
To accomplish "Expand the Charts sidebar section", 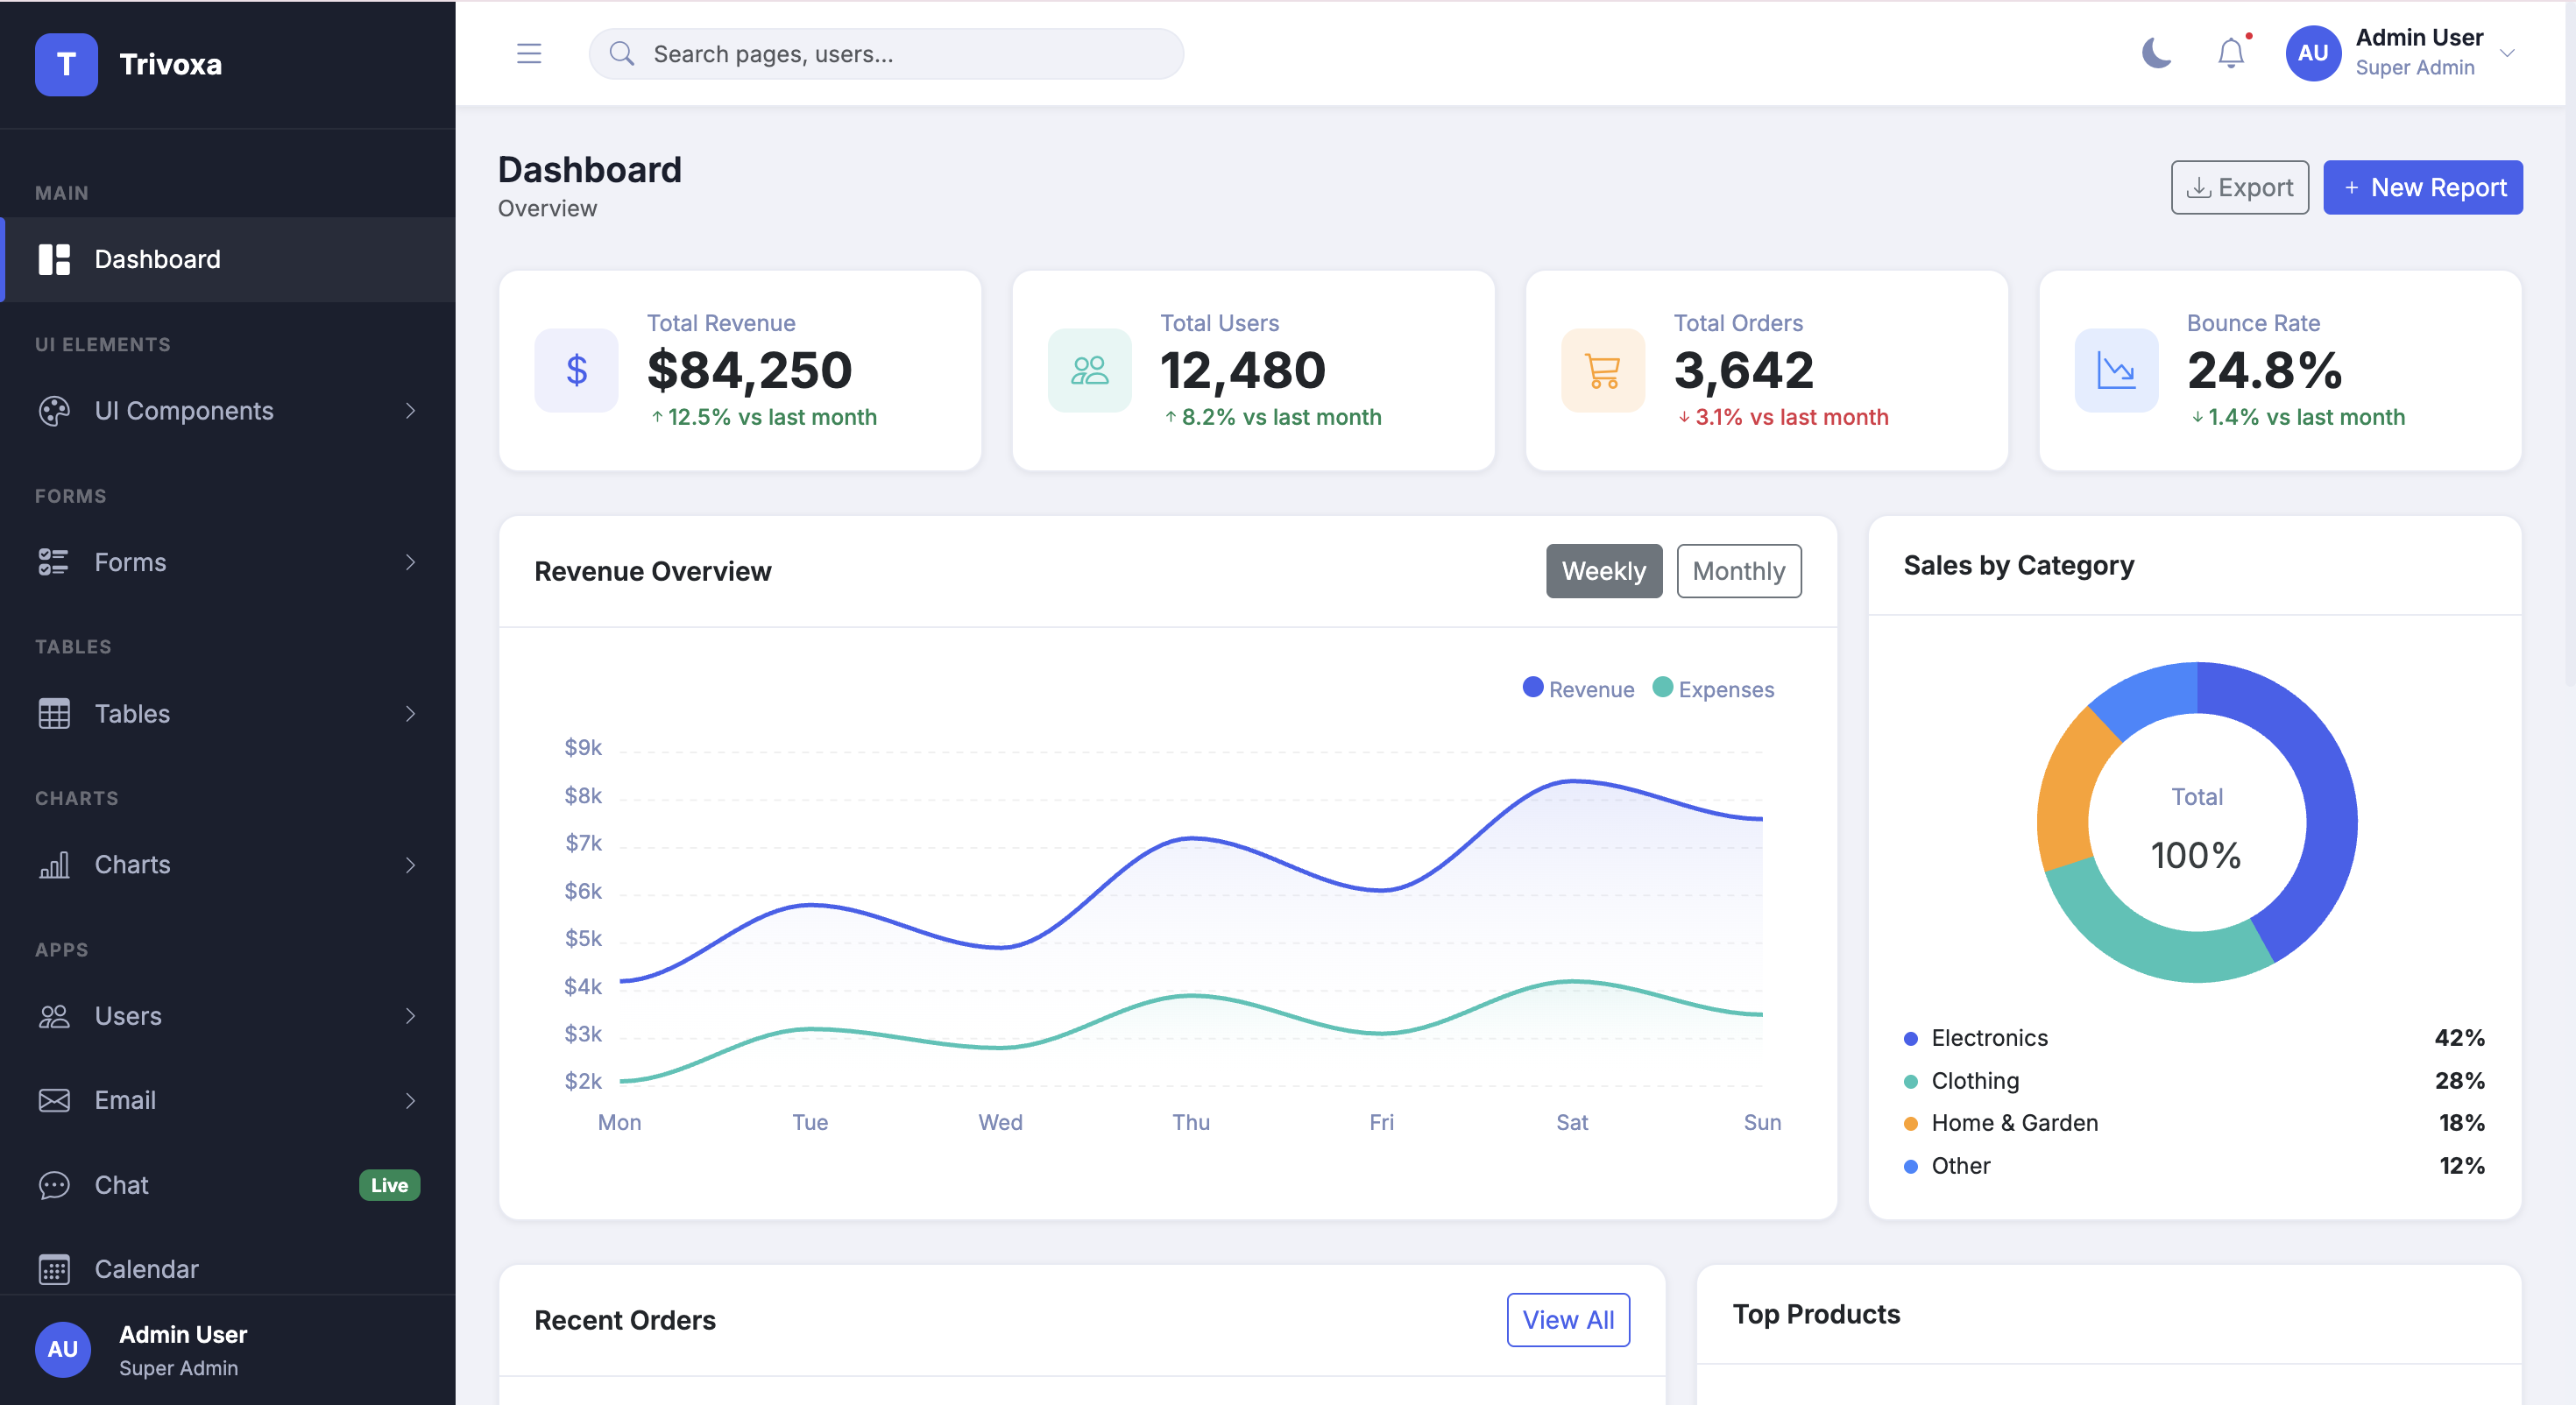I will 228,864.
